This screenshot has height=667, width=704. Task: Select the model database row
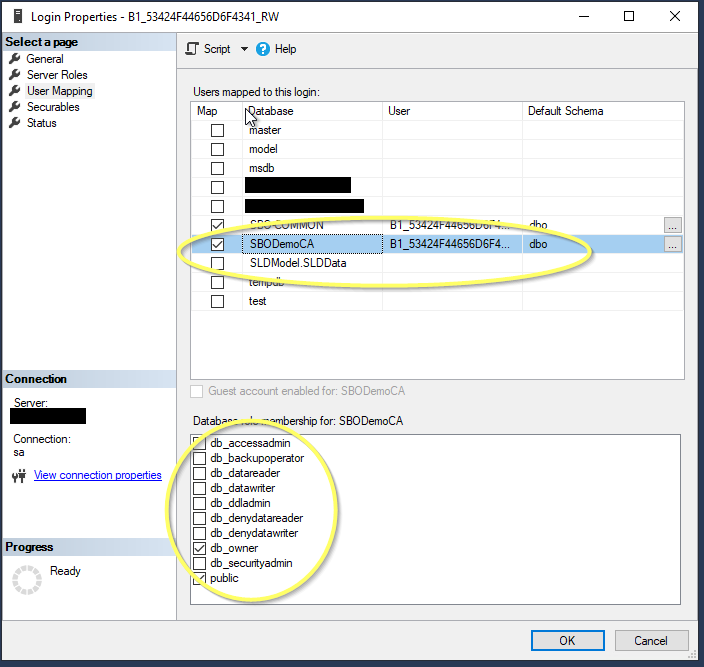pos(437,149)
